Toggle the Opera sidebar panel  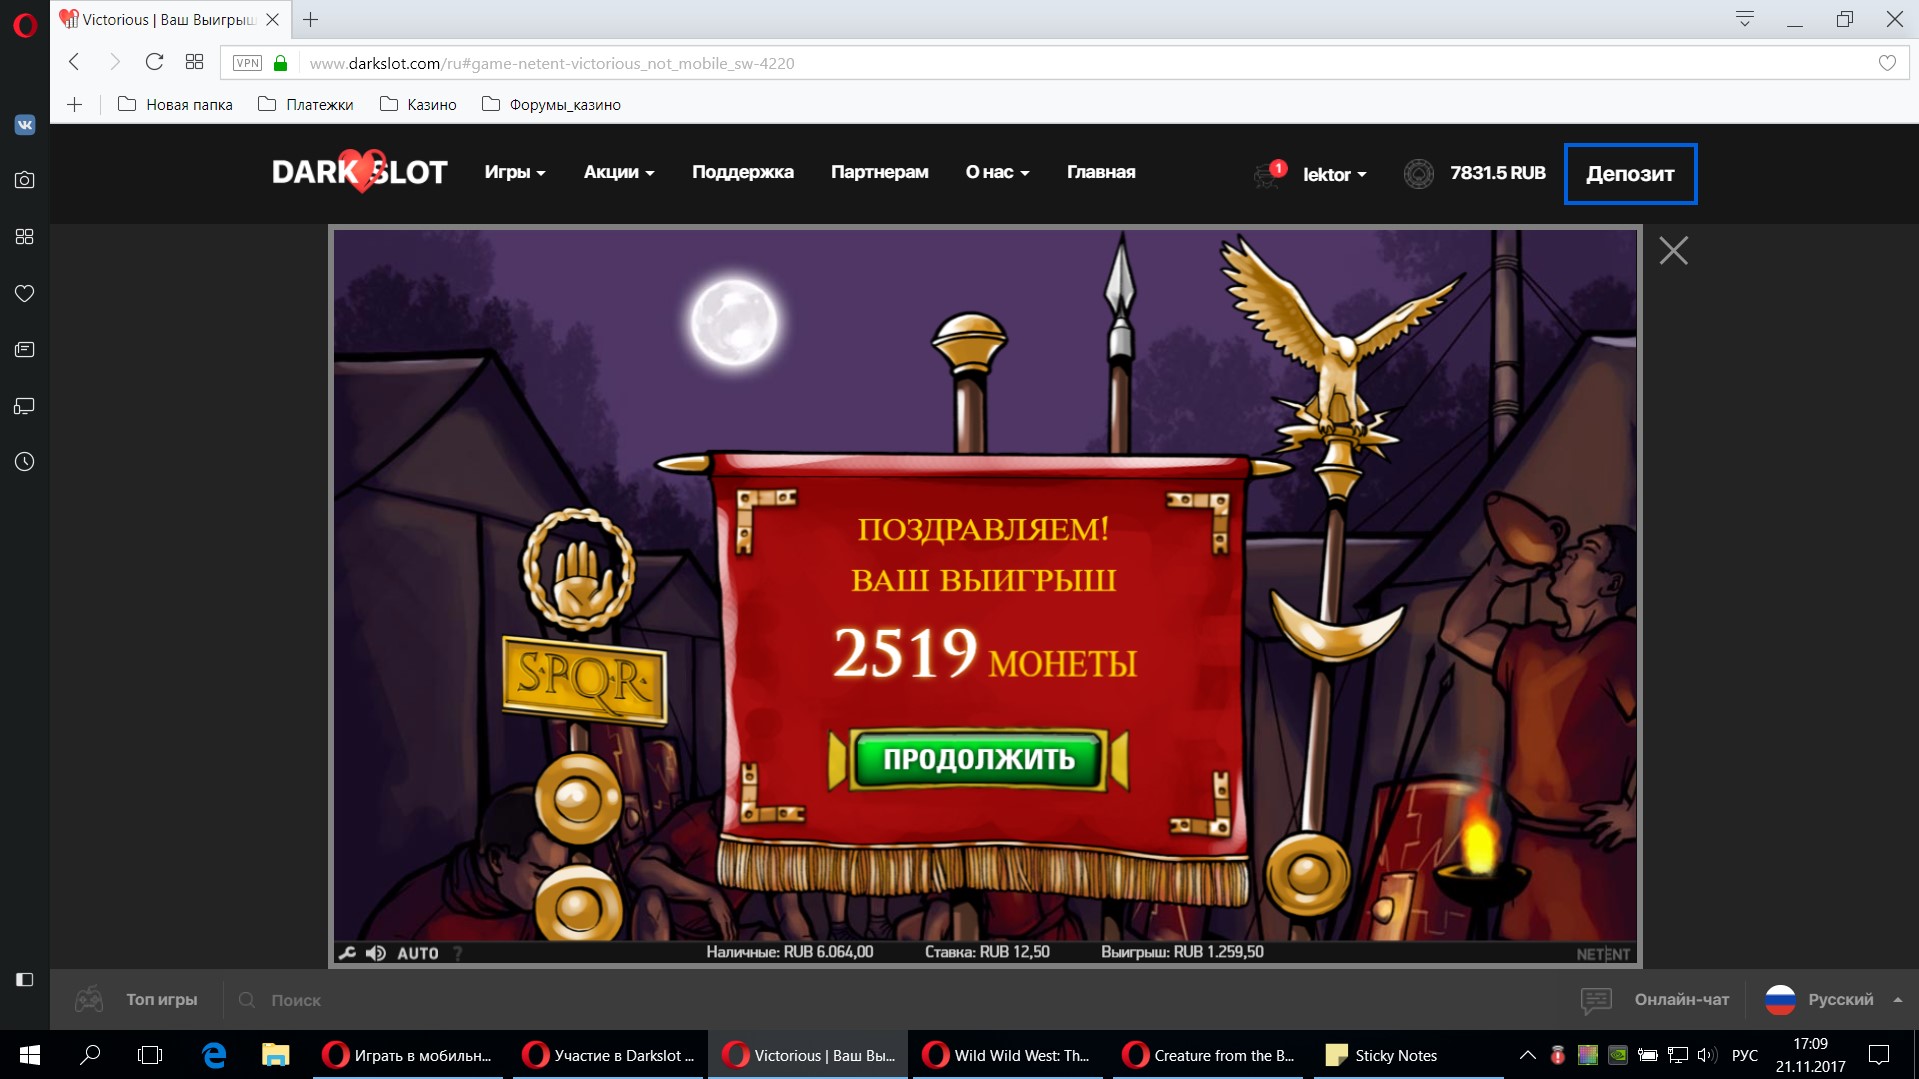click(x=25, y=980)
